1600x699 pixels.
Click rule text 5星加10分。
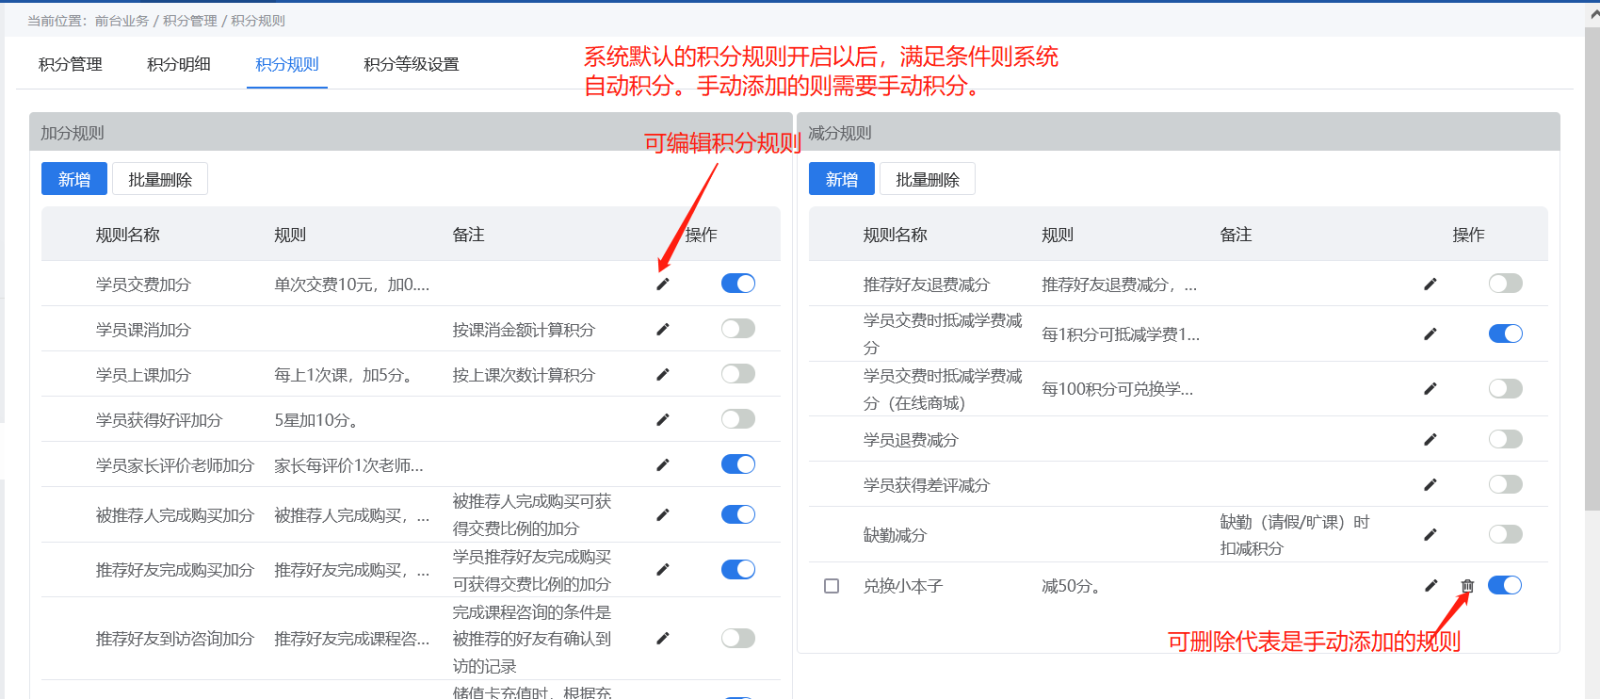[317, 421]
